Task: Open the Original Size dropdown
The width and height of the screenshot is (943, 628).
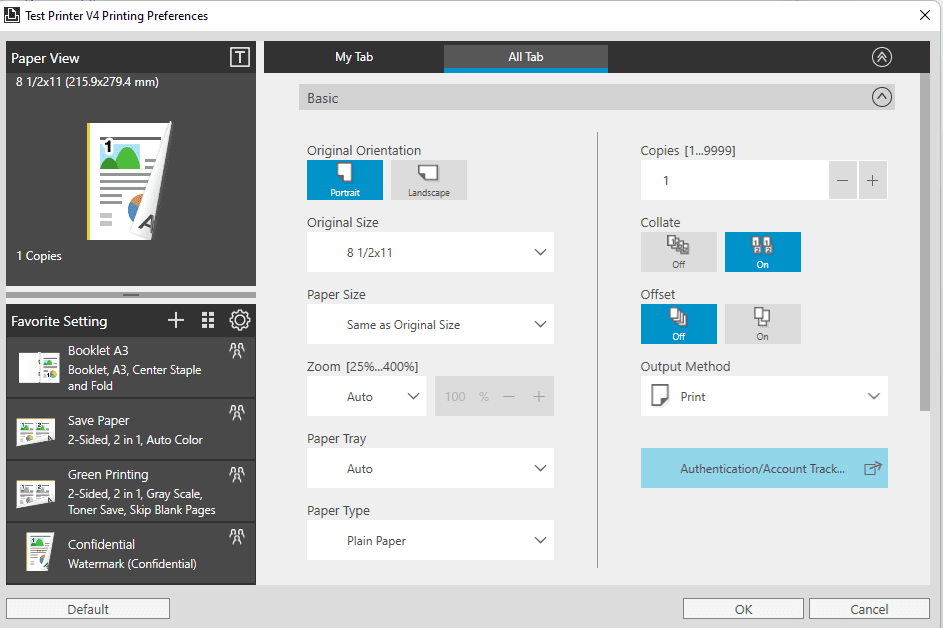Action: [x=430, y=252]
